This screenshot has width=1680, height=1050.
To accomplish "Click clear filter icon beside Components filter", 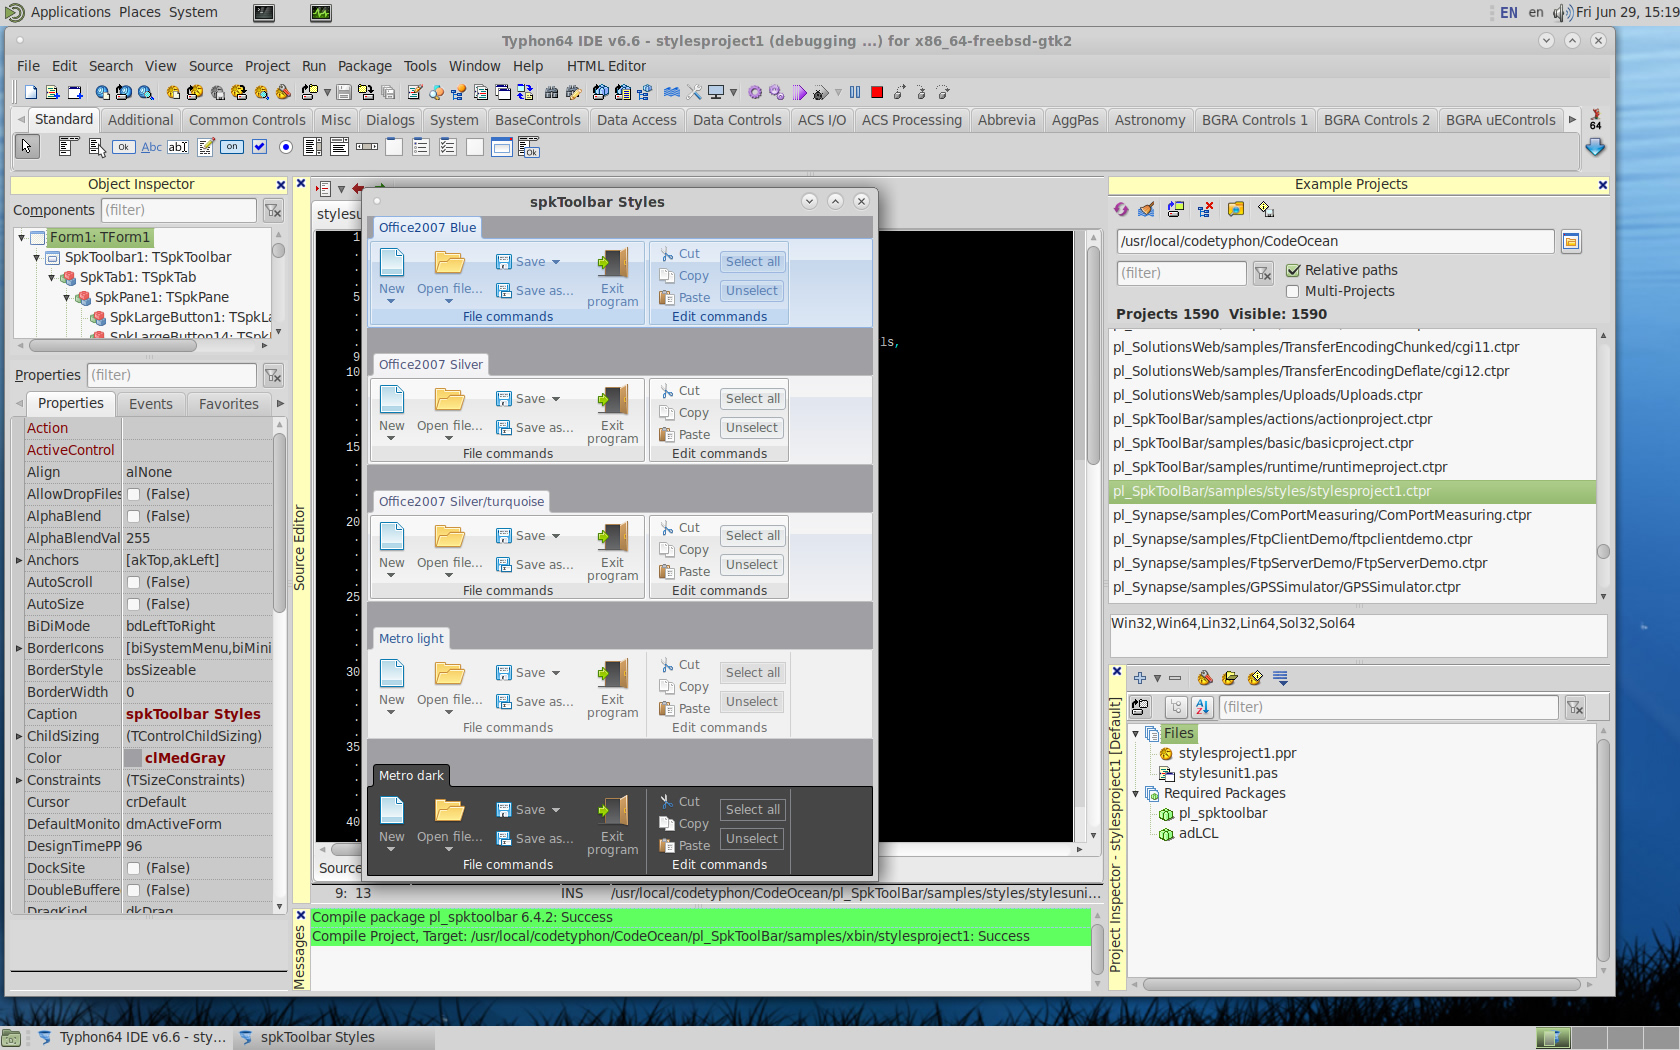I will click(273, 210).
